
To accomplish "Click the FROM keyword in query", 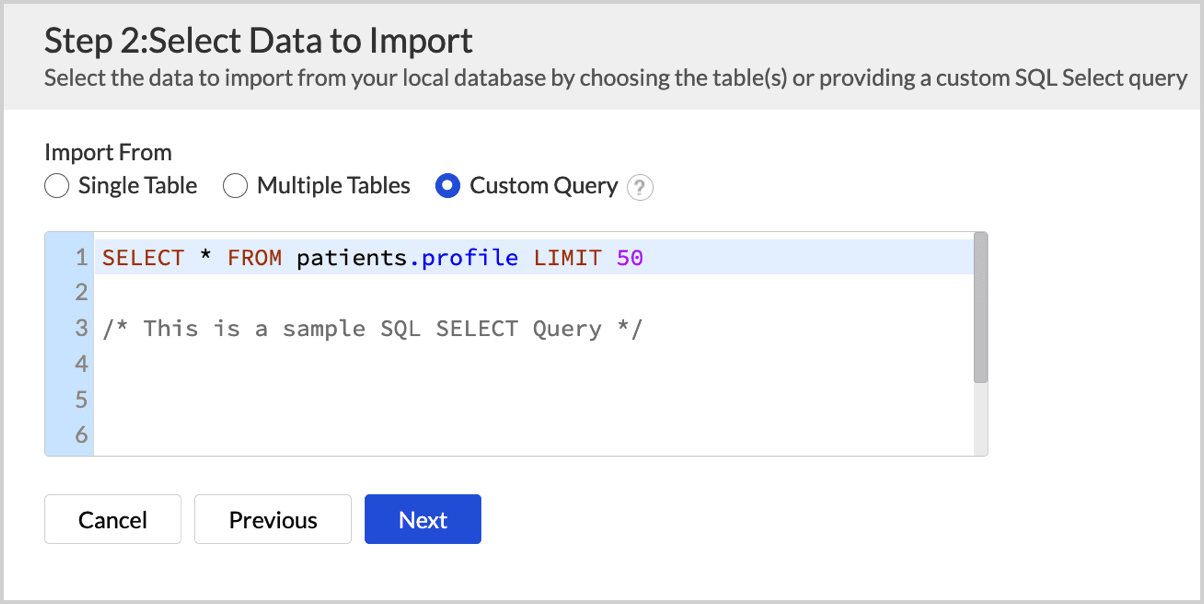I will point(254,258).
